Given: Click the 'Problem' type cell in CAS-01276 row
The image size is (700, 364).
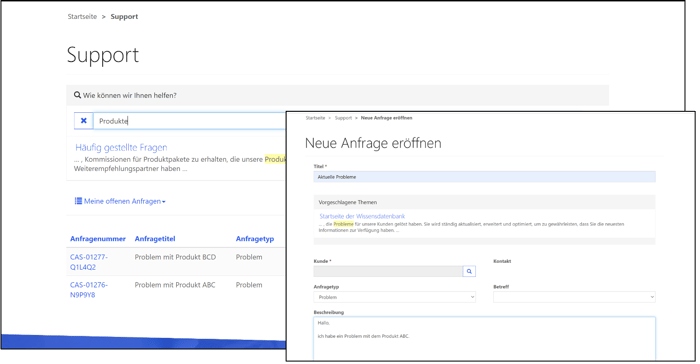Looking at the screenshot, I should point(249,285).
